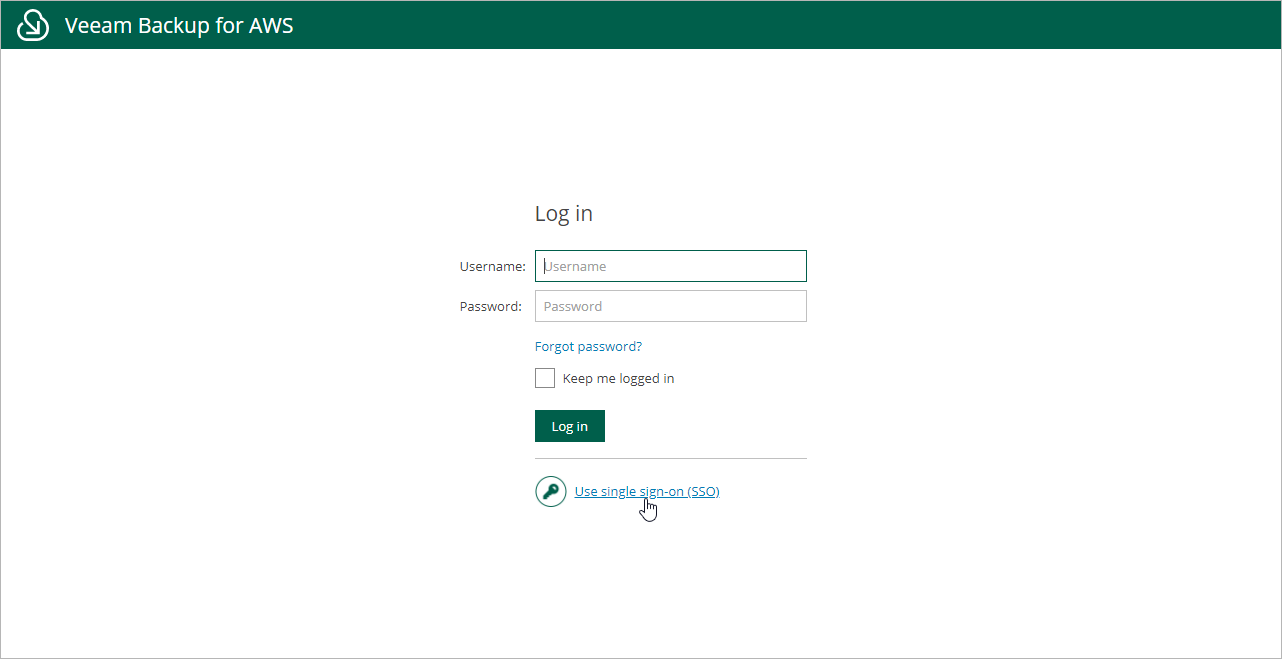Focus the Username input field

tap(671, 266)
